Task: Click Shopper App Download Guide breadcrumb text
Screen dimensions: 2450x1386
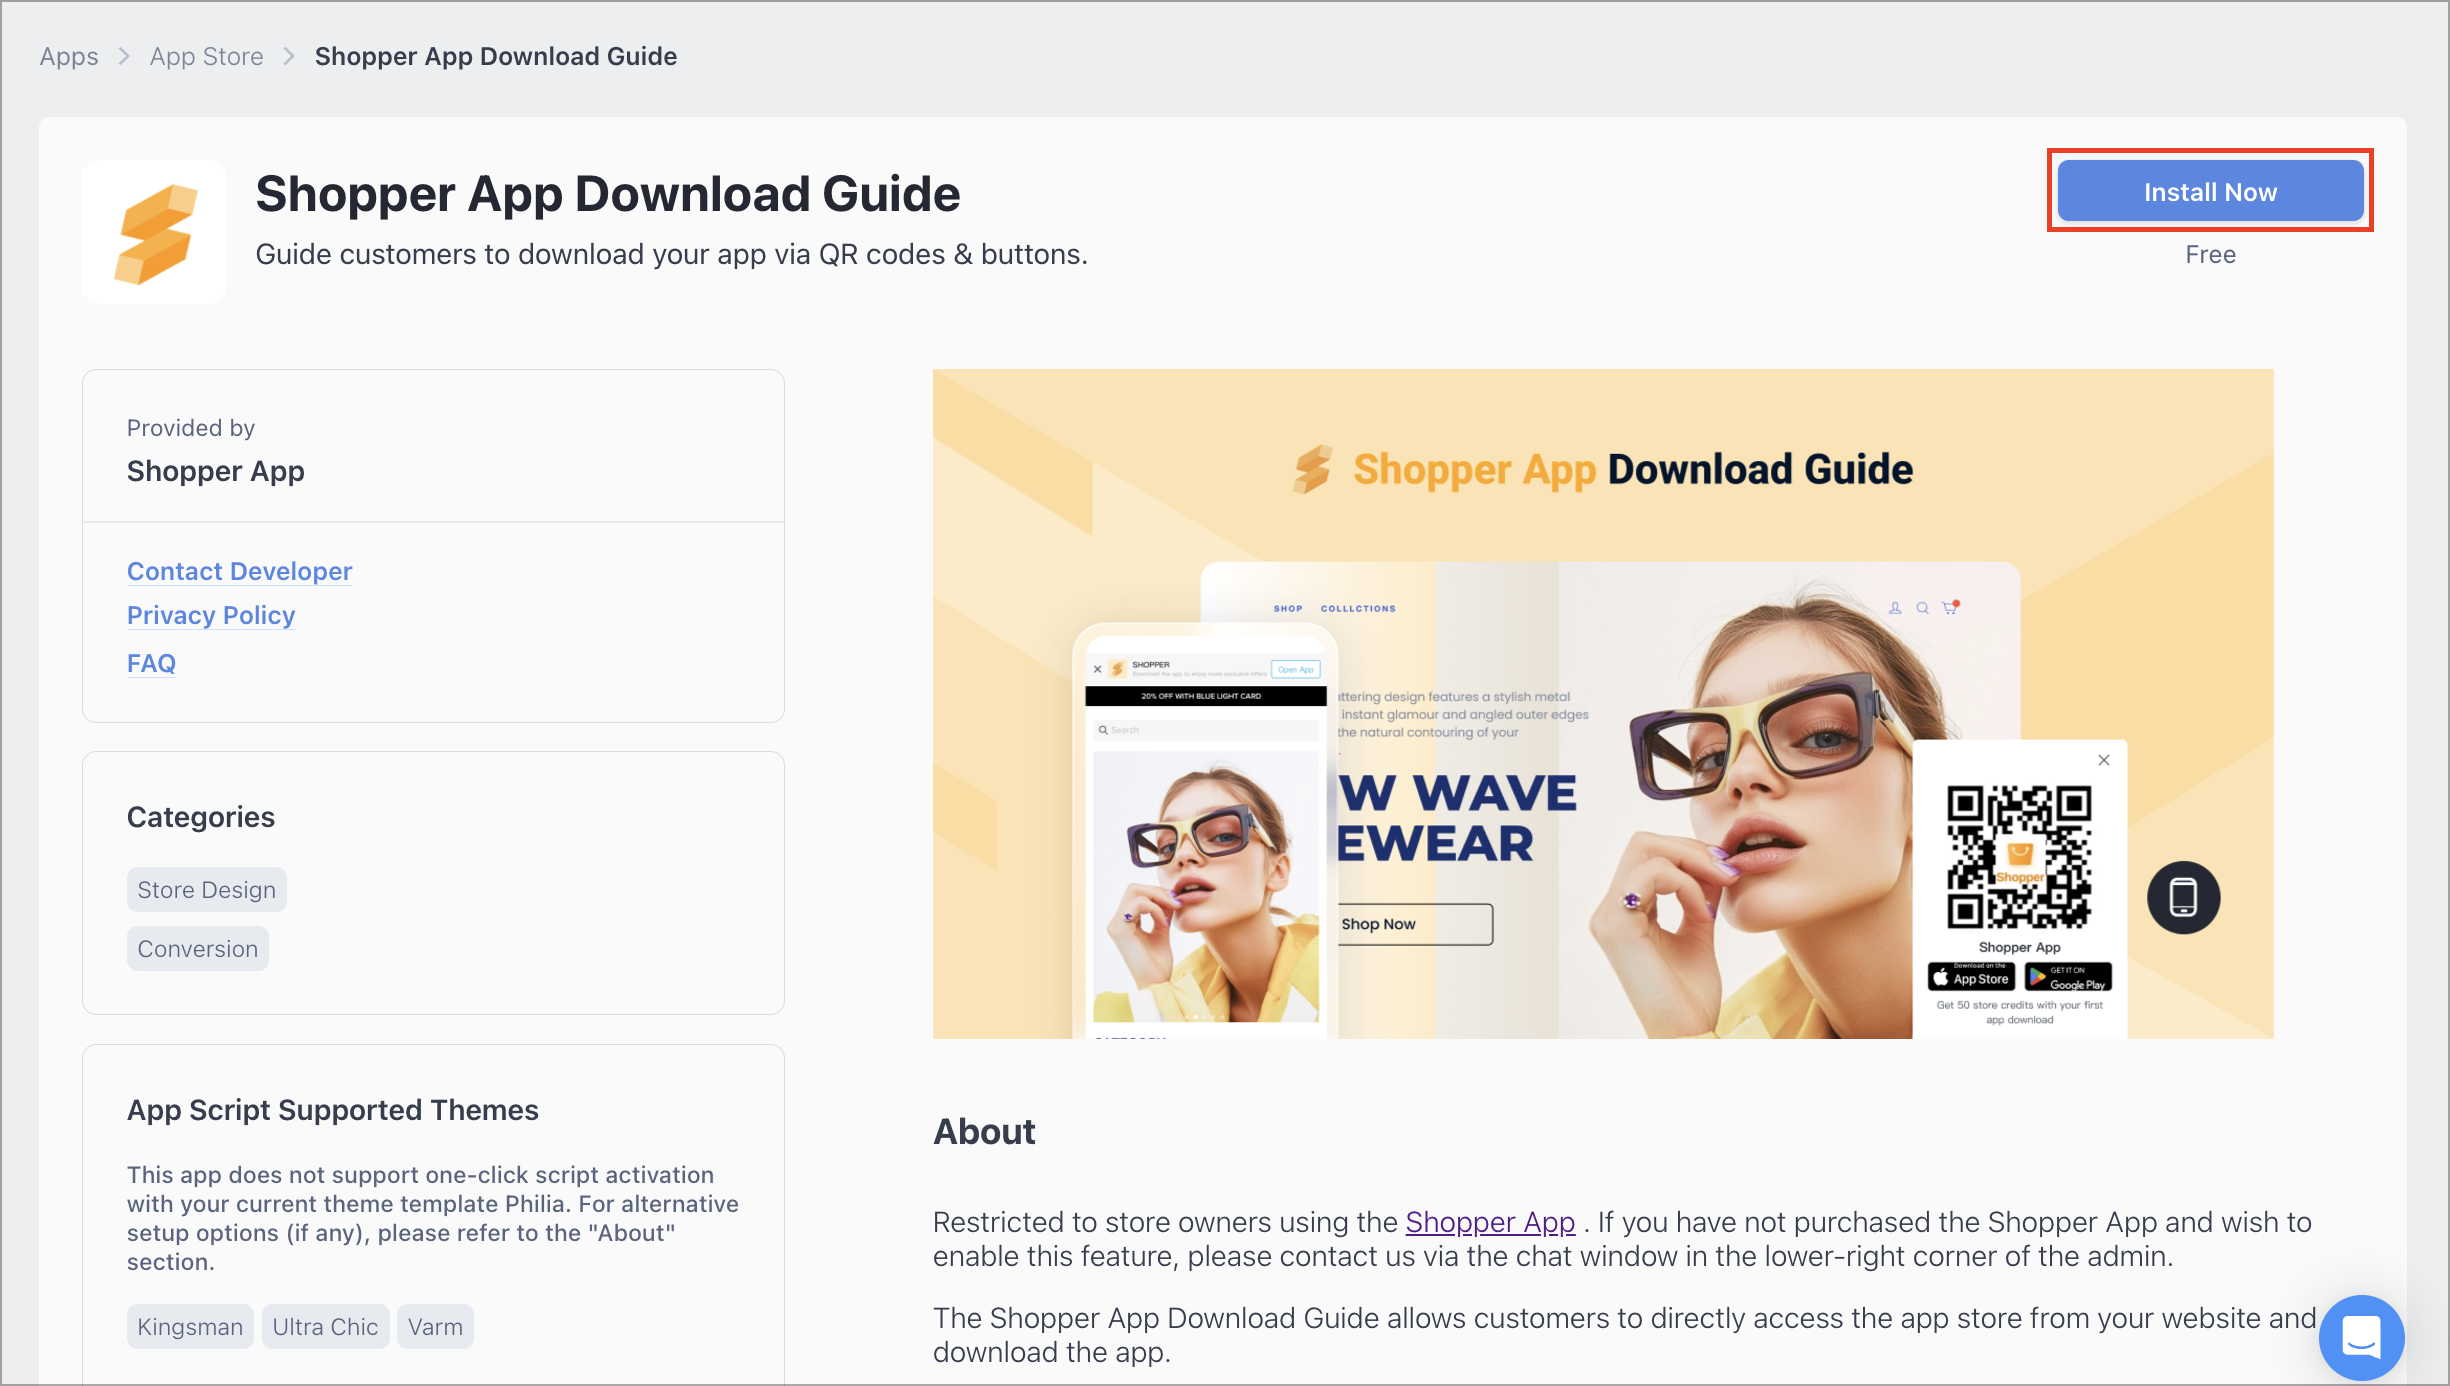Action: pos(496,56)
